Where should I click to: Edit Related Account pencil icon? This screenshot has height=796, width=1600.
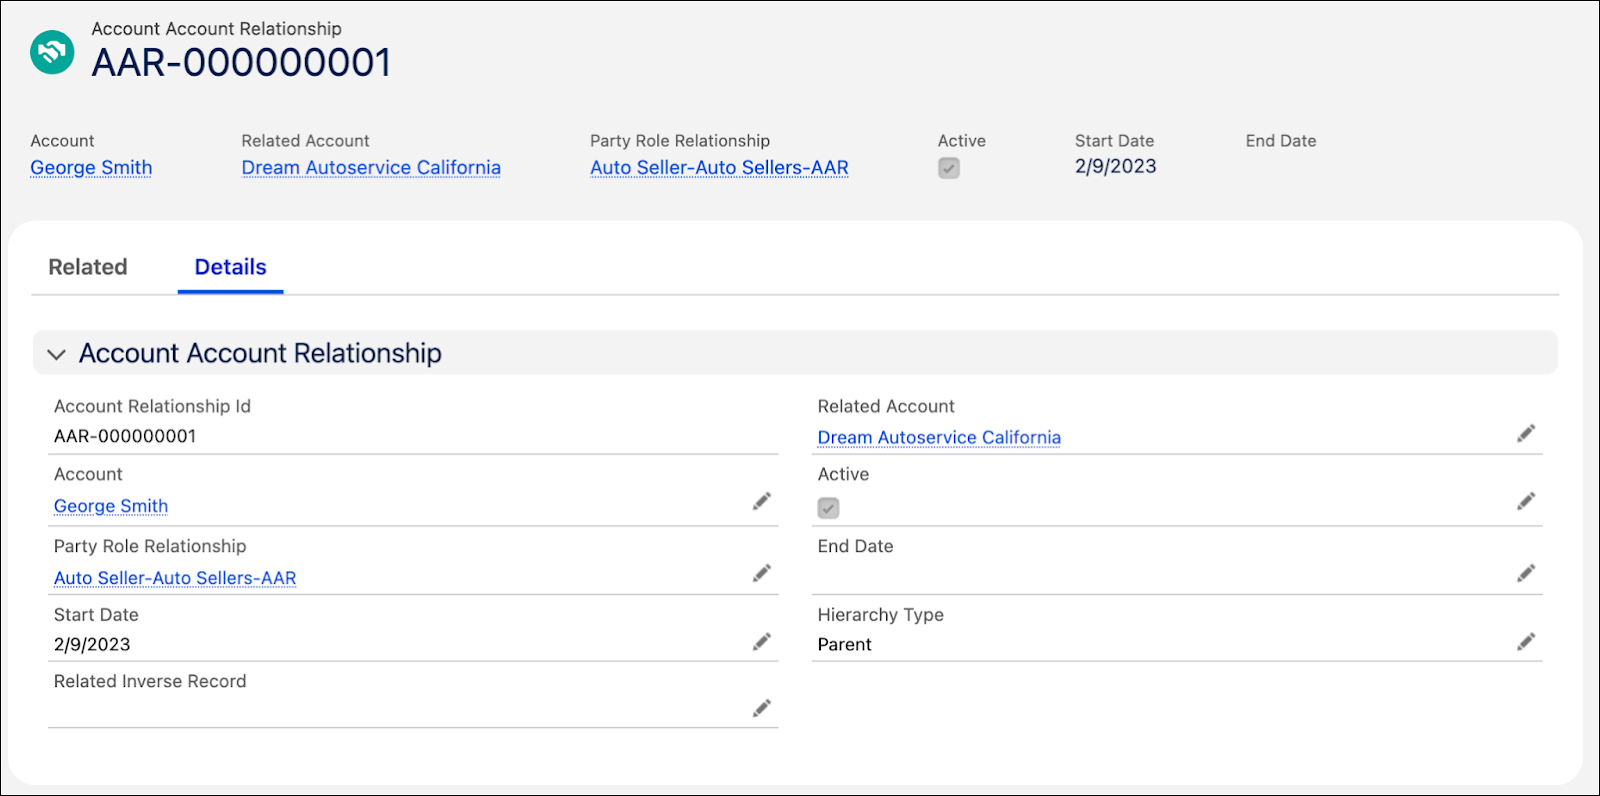pyautogui.click(x=1526, y=433)
